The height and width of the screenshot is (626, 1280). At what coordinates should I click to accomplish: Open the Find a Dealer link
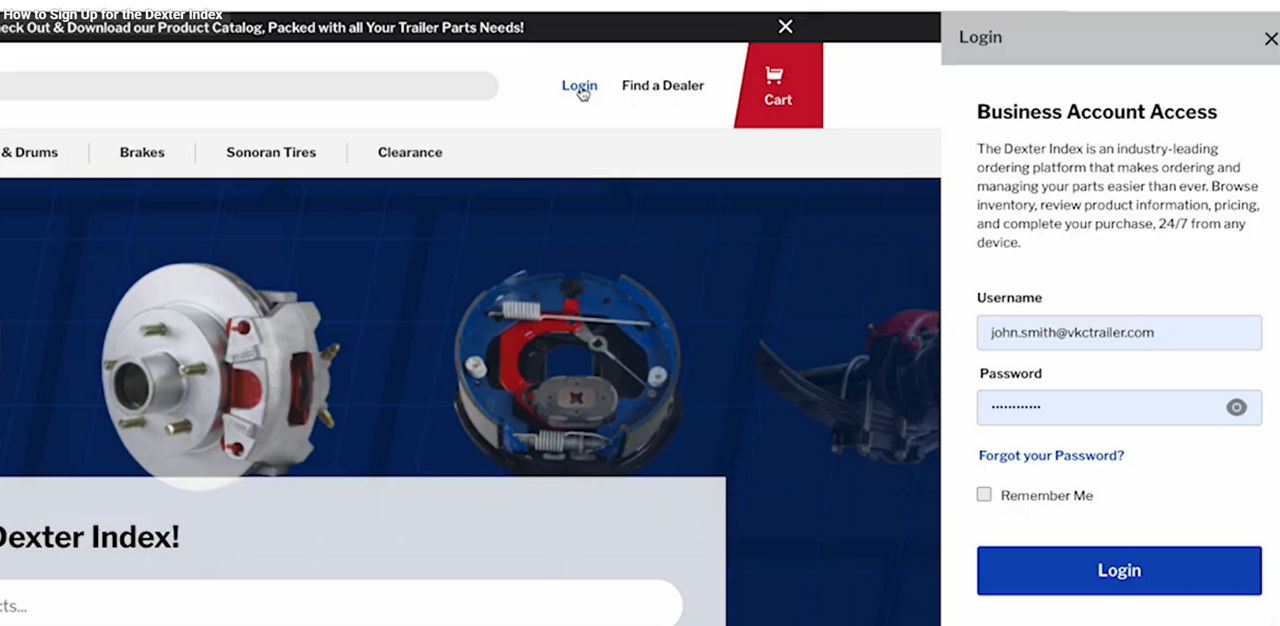663,85
